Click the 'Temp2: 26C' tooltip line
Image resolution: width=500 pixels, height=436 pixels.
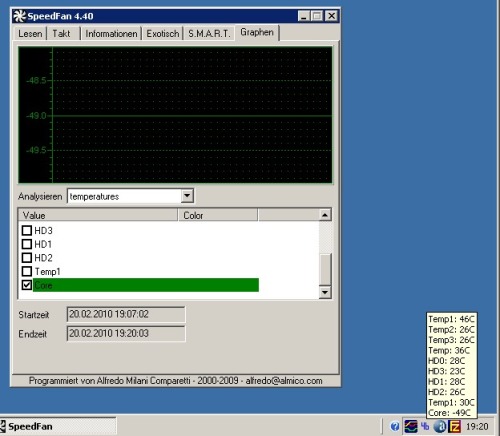(x=451, y=329)
